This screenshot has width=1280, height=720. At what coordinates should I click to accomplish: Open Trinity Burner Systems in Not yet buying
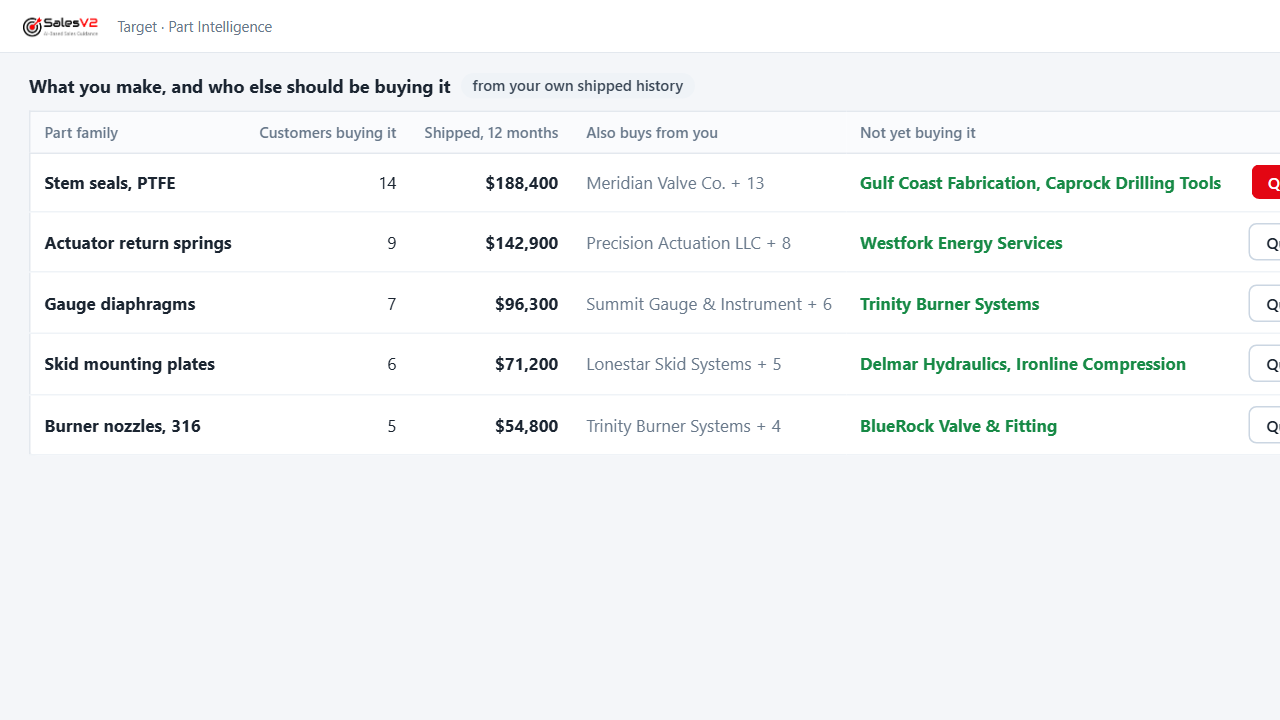coord(949,304)
